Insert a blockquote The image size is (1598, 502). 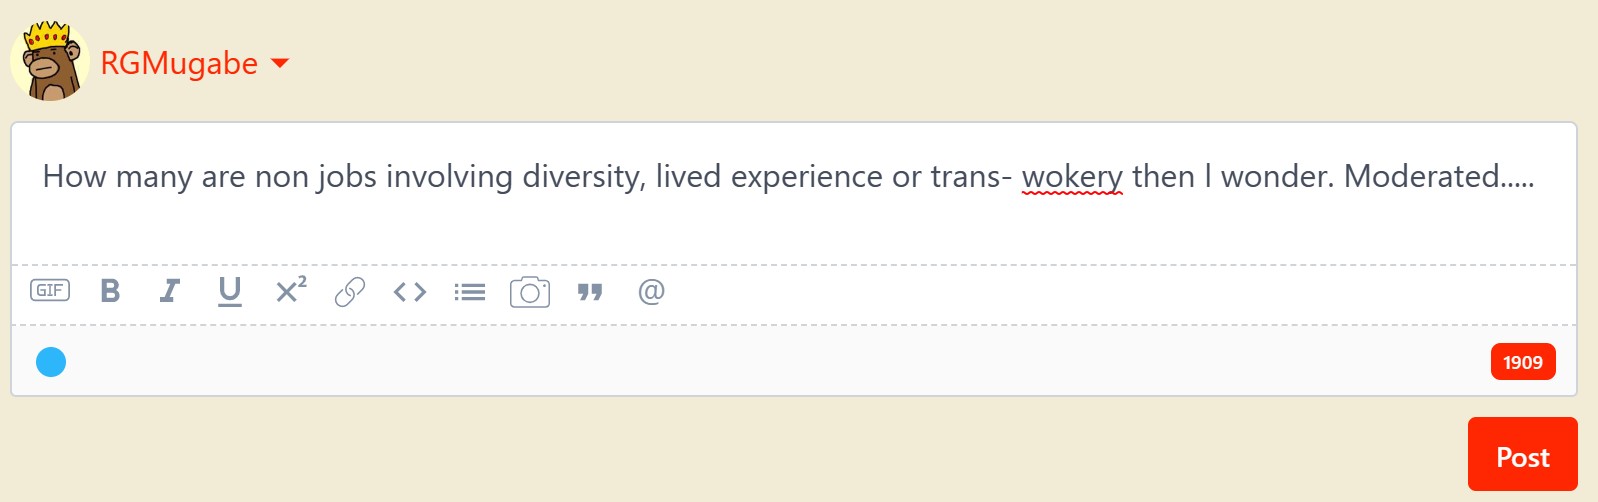(590, 292)
